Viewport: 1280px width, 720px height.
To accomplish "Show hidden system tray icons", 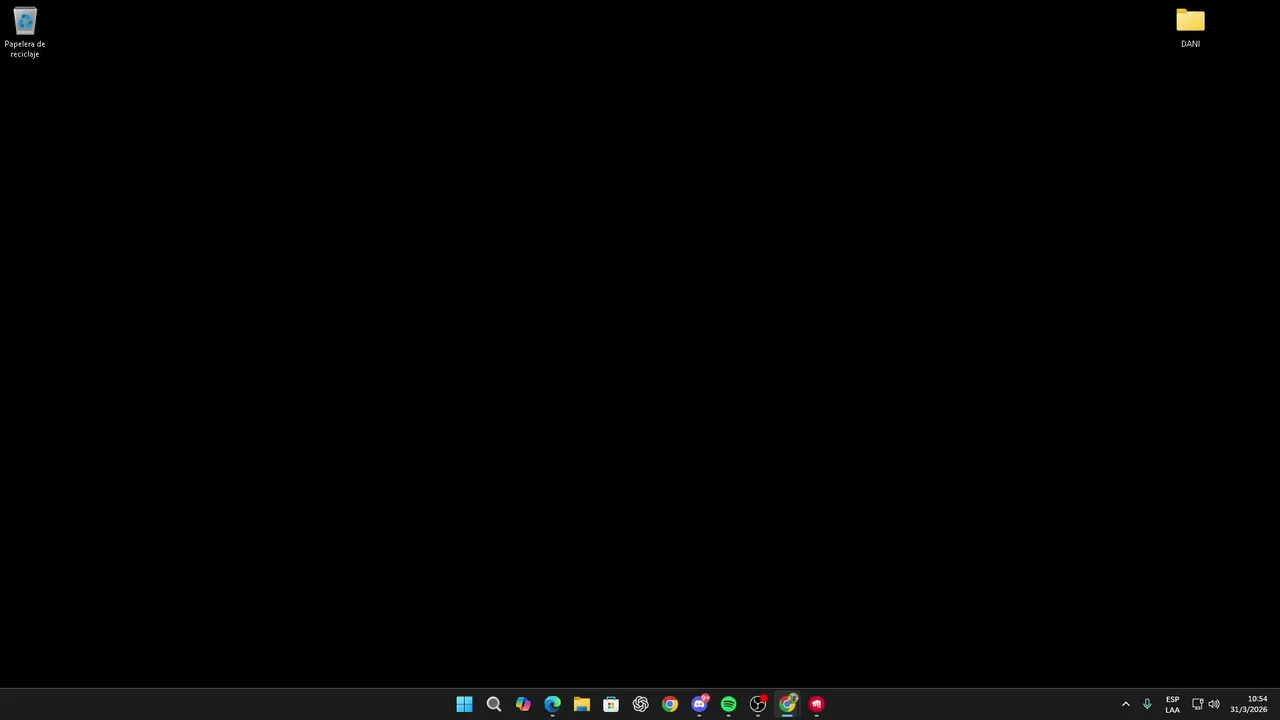I will coord(1125,704).
